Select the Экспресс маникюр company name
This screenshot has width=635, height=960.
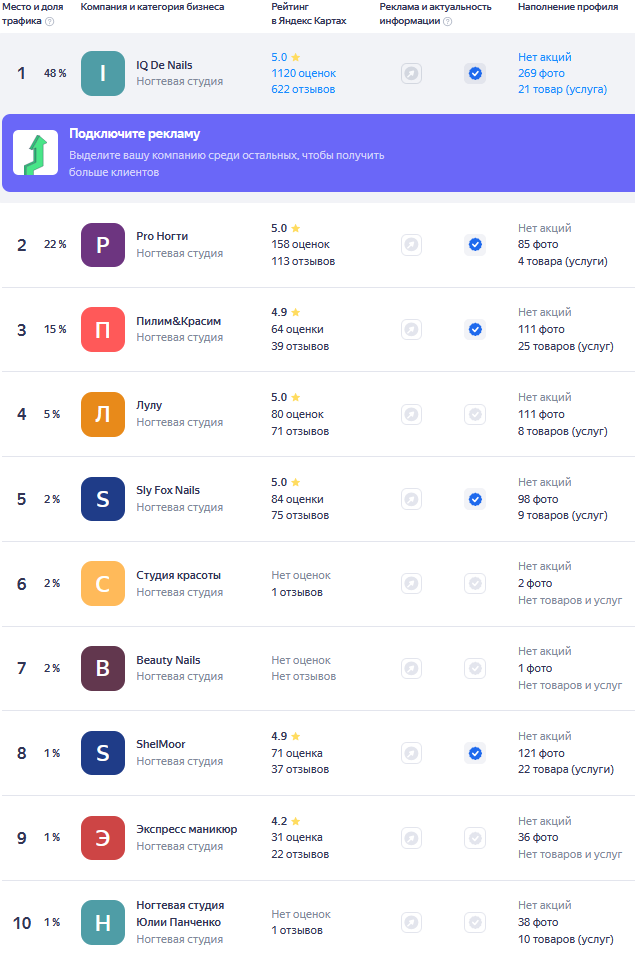click(186, 829)
